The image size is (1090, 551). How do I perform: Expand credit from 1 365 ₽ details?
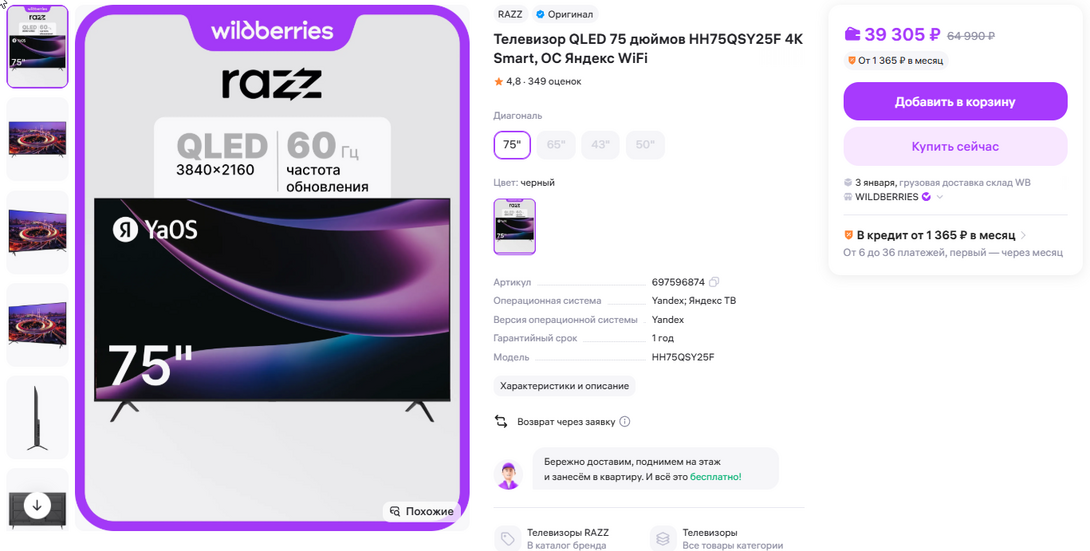click(935, 236)
